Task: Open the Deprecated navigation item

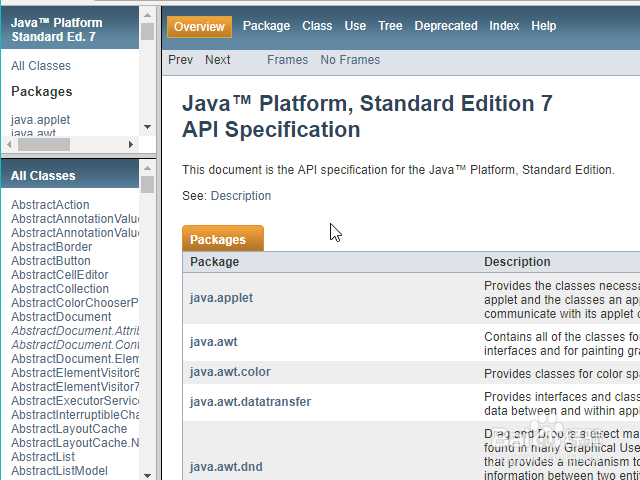Action: pos(446,26)
